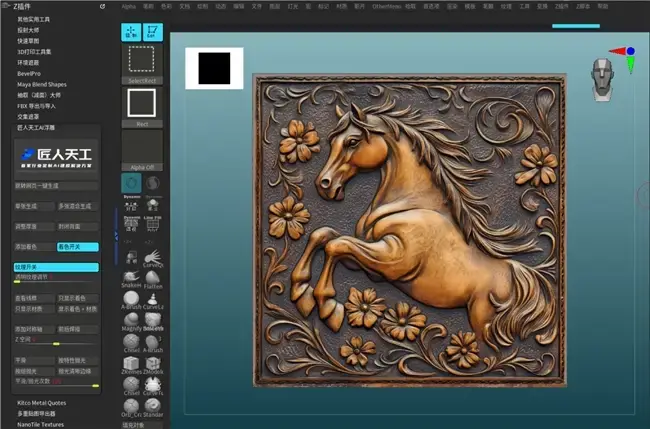Open the SelectRect selection tool
The width and height of the screenshot is (650, 429).
(x=142, y=60)
